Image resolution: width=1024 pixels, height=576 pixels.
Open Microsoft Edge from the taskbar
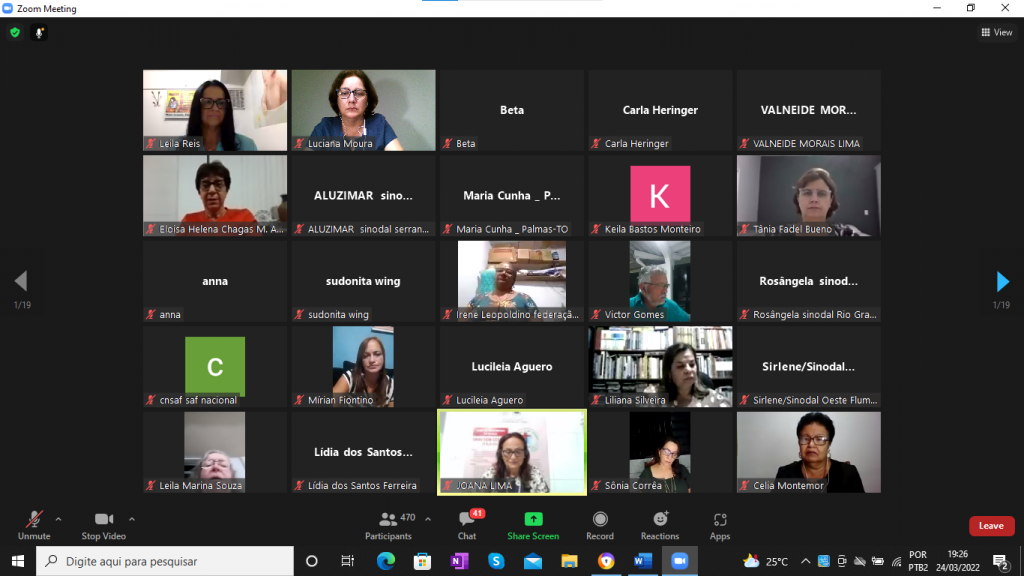coord(386,561)
